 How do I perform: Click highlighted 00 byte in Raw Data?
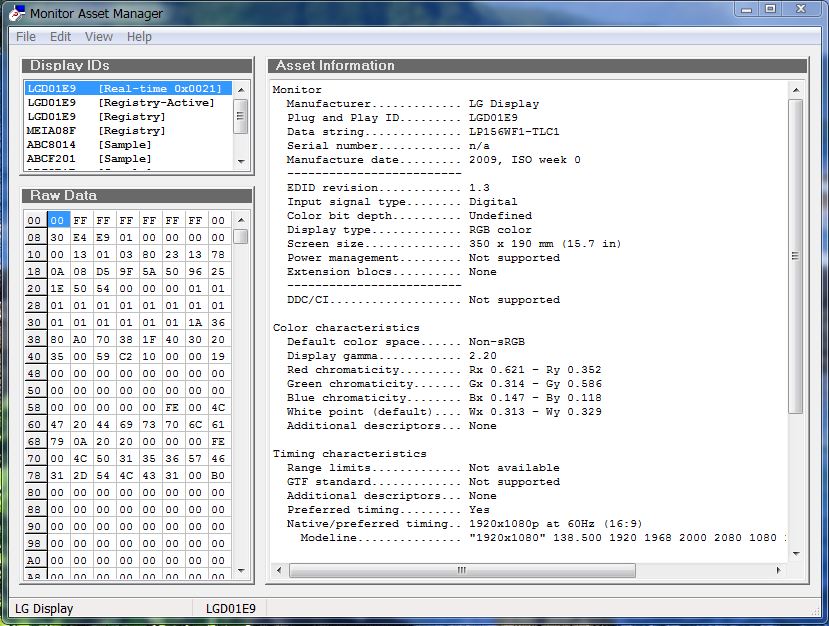pyautogui.click(x=58, y=221)
